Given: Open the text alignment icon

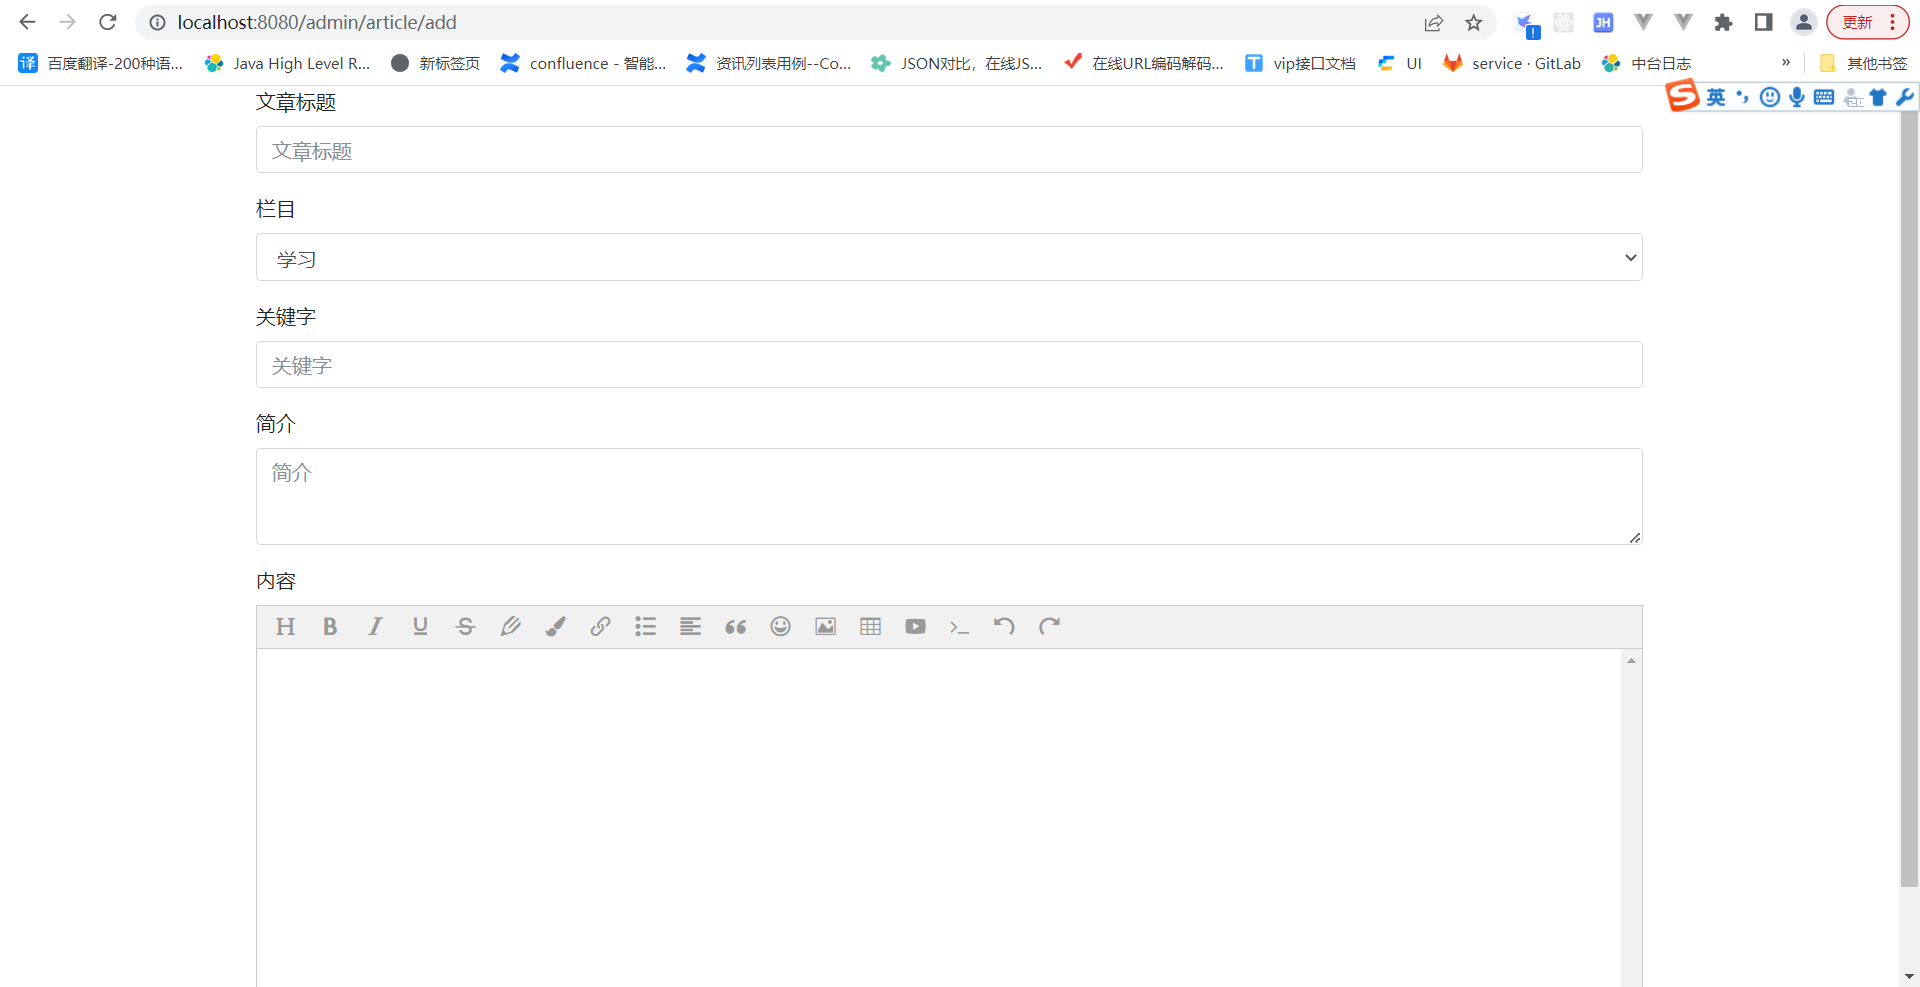Looking at the screenshot, I should coord(690,626).
